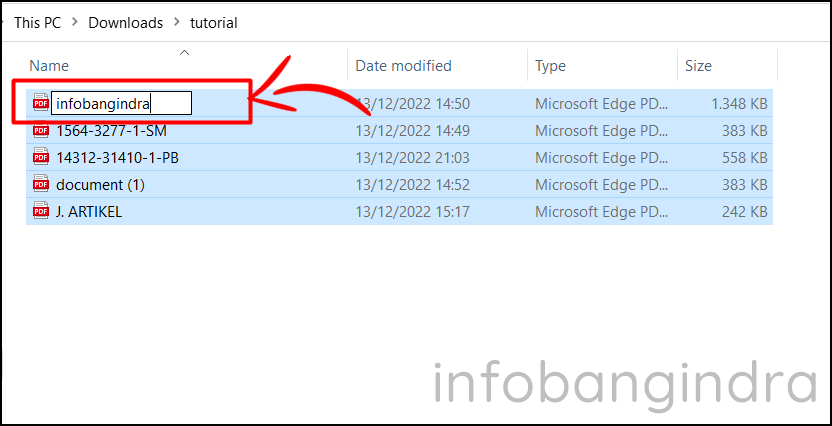832x426 pixels.
Task: Click the 558 KB size value
Action: [x=745, y=158]
